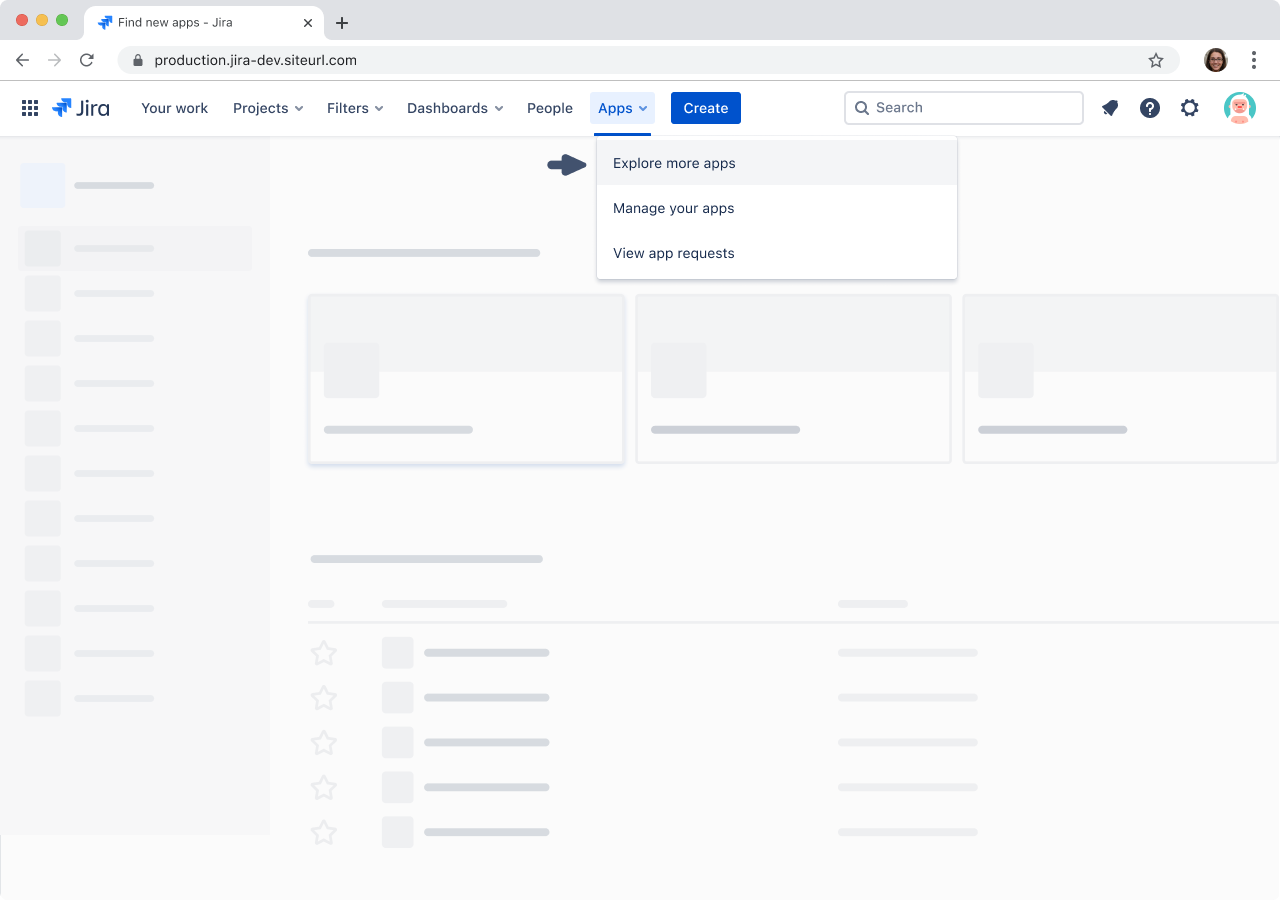Image resolution: width=1280 pixels, height=900 pixels.
Task: Open the Chrome three-dot menu
Action: (1253, 60)
